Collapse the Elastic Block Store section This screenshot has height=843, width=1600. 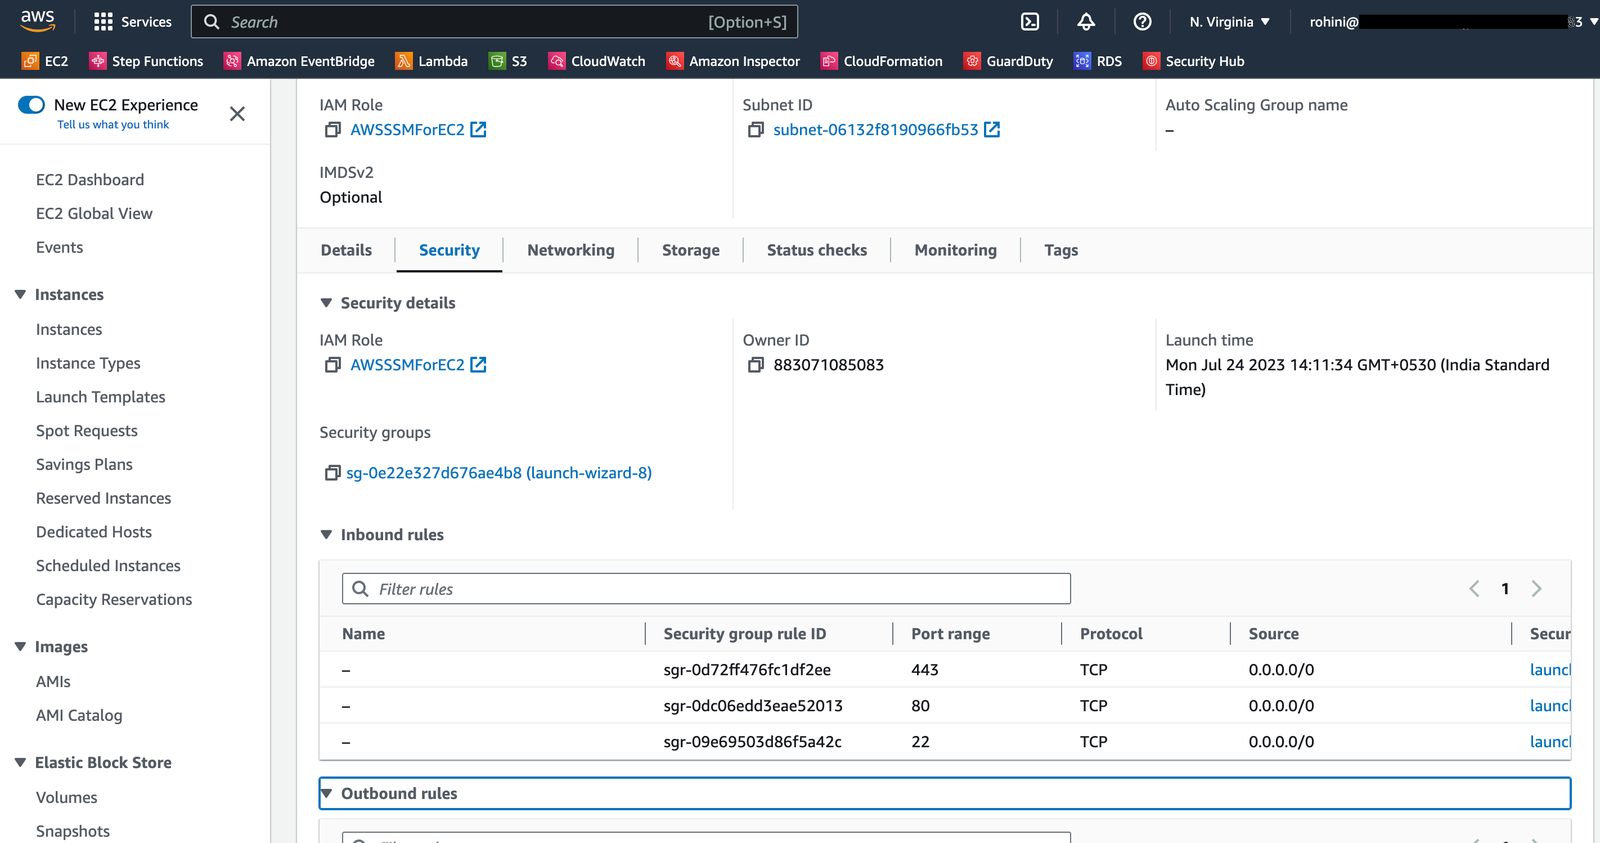[x=20, y=763]
